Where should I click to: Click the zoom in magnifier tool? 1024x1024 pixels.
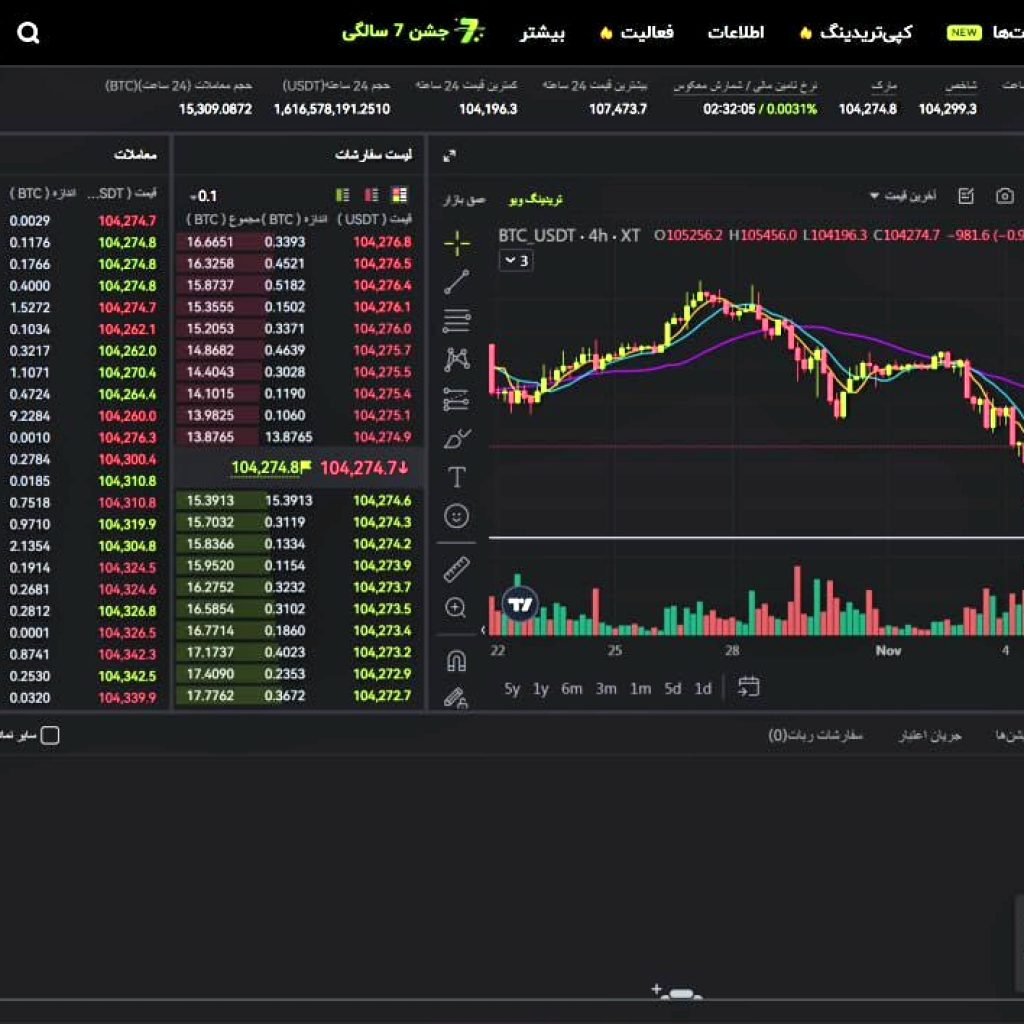pyautogui.click(x=457, y=607)
